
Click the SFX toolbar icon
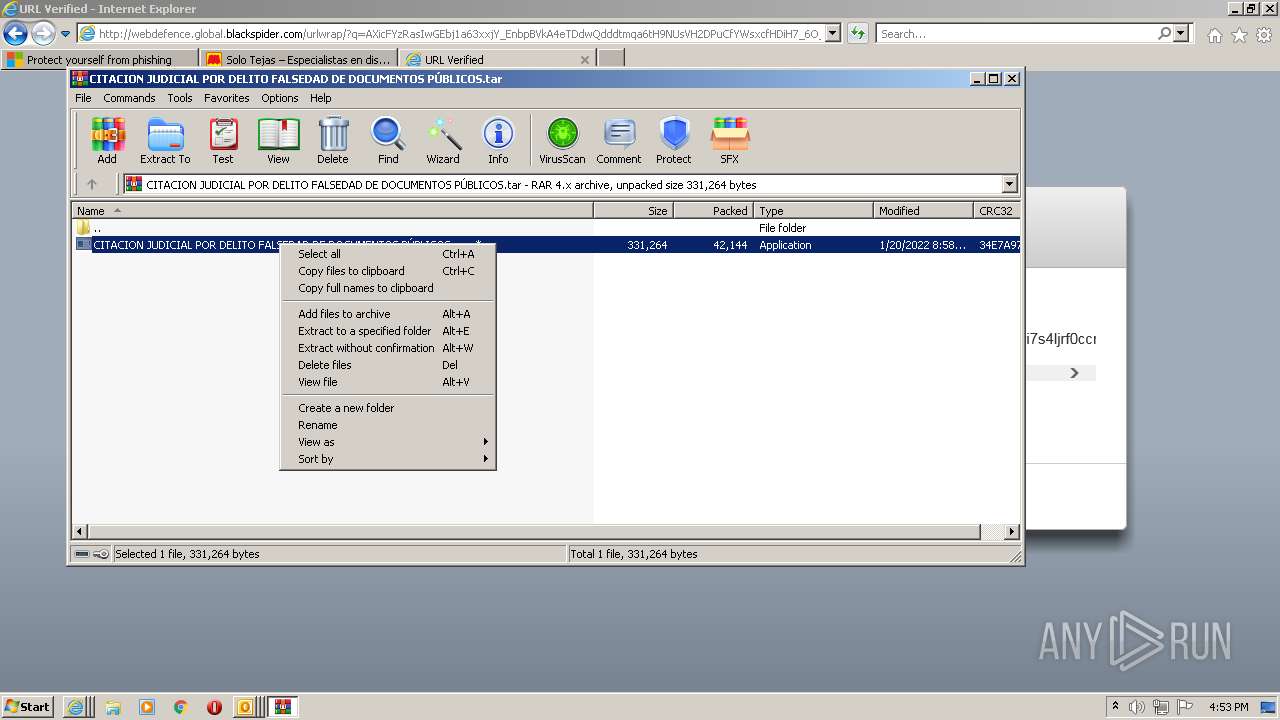tap(730, 141)
